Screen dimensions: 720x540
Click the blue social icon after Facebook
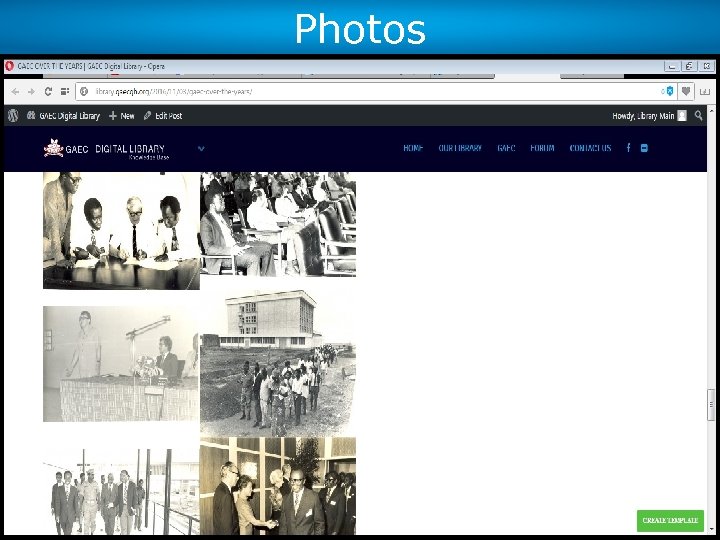pyautogui.click(x=644, y=148)
